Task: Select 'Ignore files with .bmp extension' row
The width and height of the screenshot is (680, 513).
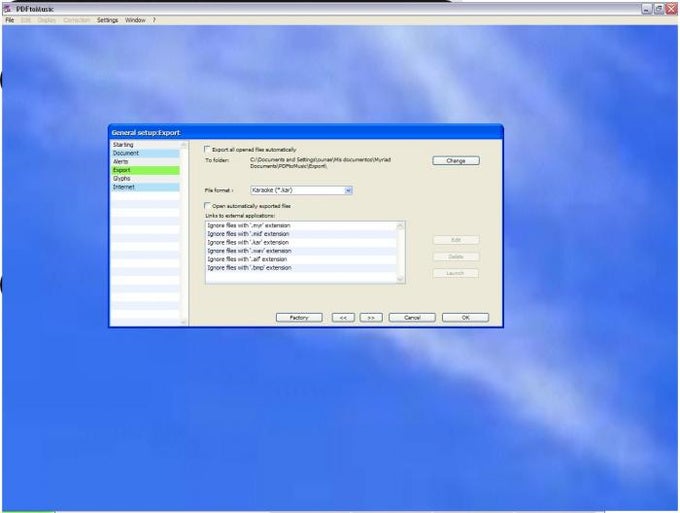Action: pyautogui.click(x=301, y=268)
